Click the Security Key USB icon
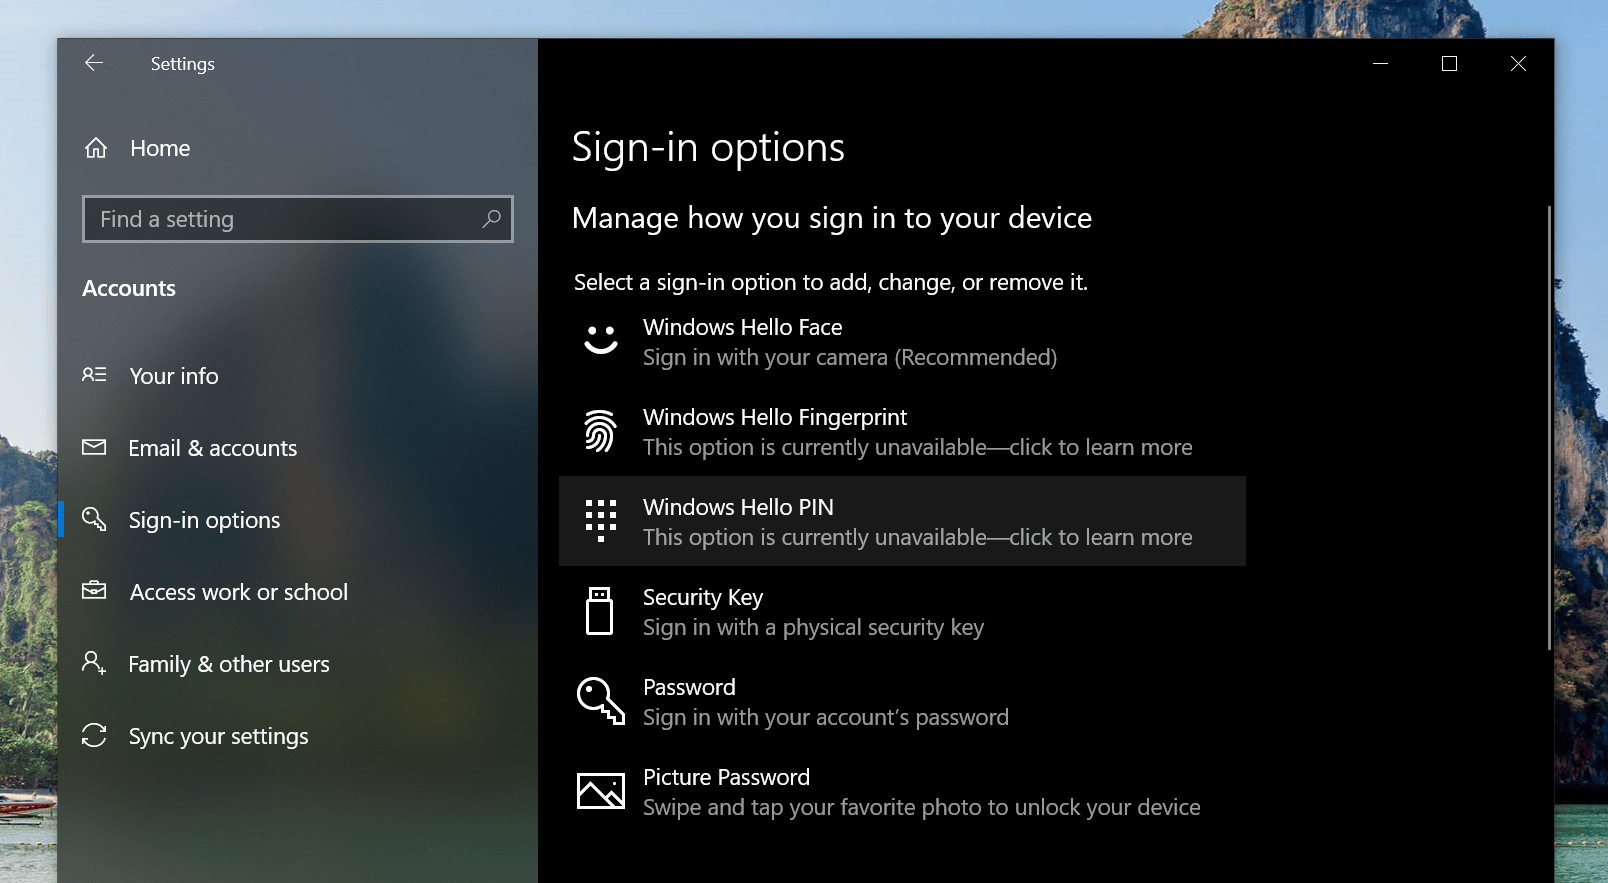 [x=599, y=611]
